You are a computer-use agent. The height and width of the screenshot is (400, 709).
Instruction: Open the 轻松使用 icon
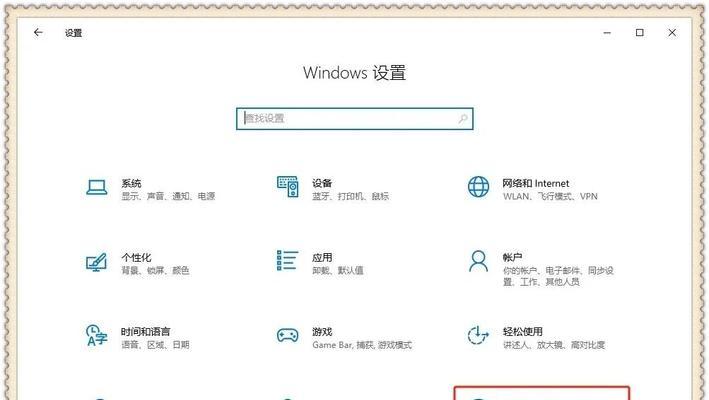click(x=478, y=335)
